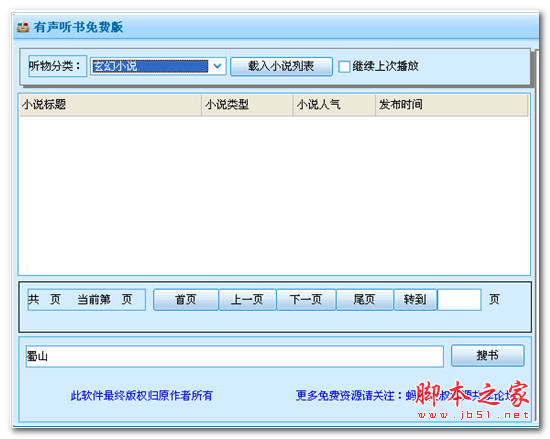The width and height of the screenshot is (550, 439).
Task: Sort by 小说类型 column header
Action: click(247, 104)
